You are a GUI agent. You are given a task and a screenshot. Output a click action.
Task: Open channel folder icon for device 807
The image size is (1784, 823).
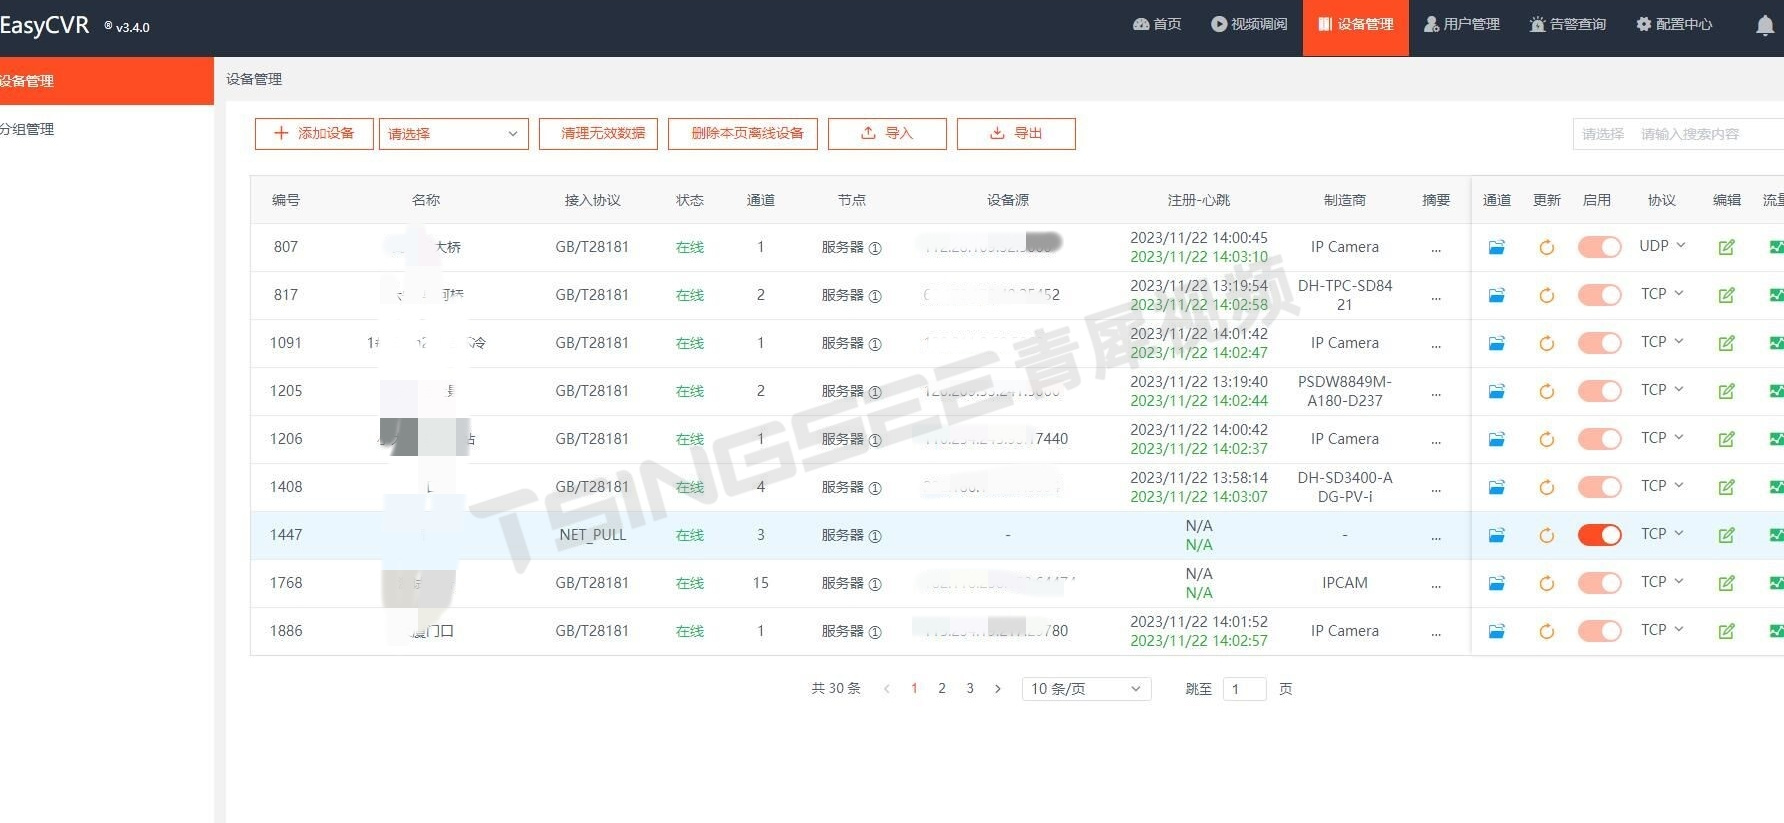click(x=1496, y=247)
